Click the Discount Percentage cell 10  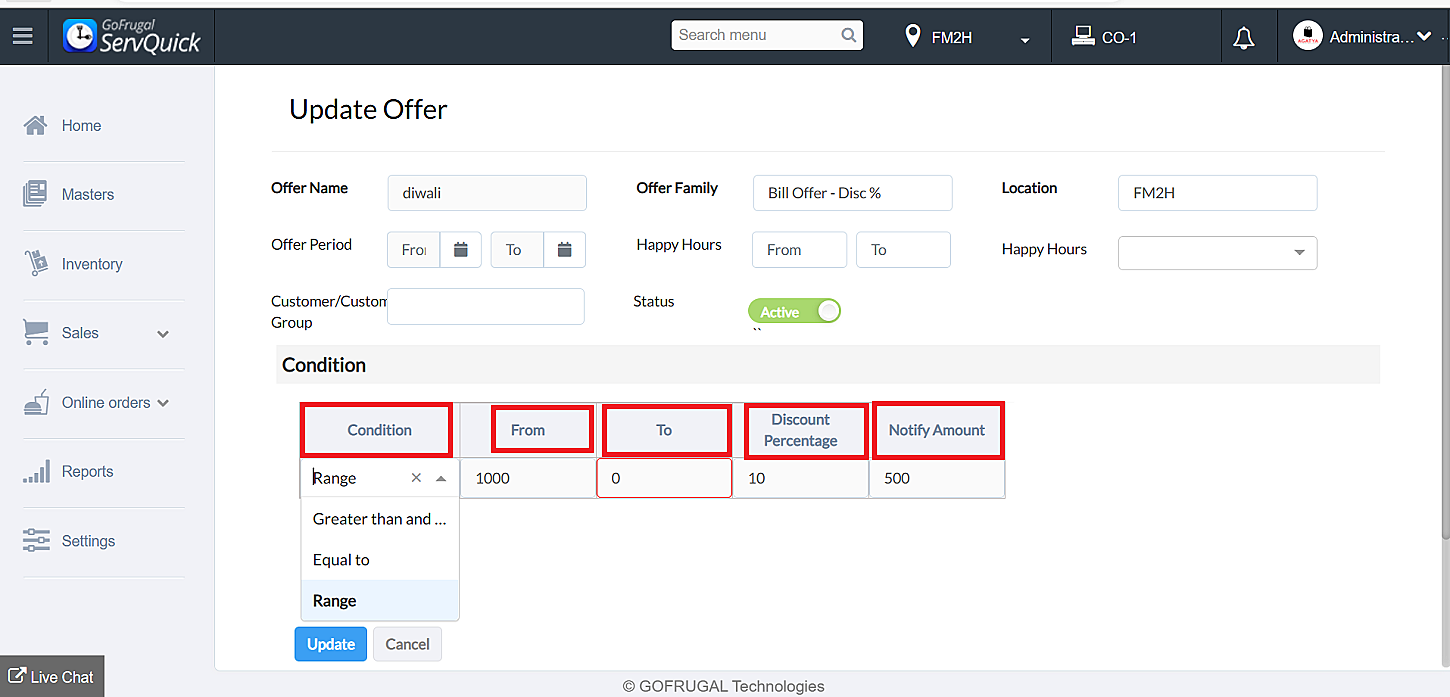[x=801, y=478]
